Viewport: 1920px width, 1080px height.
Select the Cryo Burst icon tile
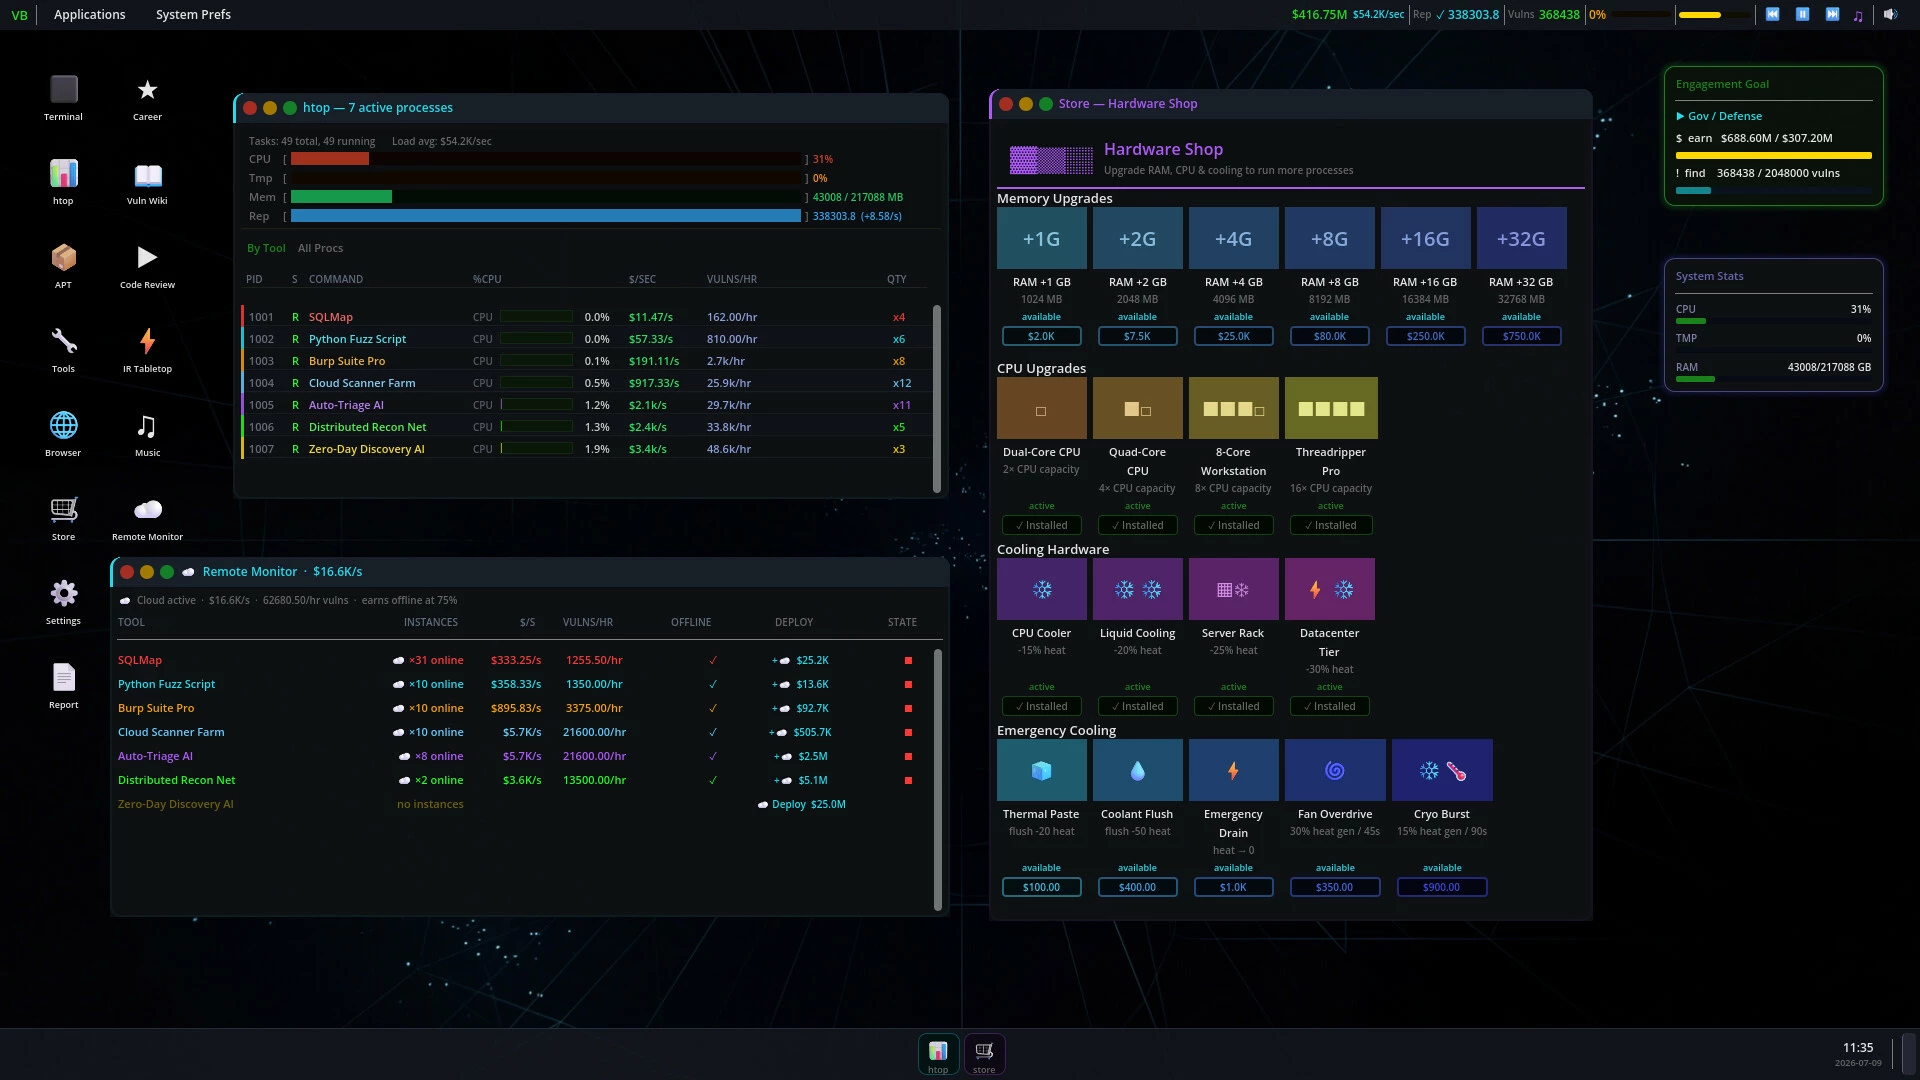(x=1442, y=770)
